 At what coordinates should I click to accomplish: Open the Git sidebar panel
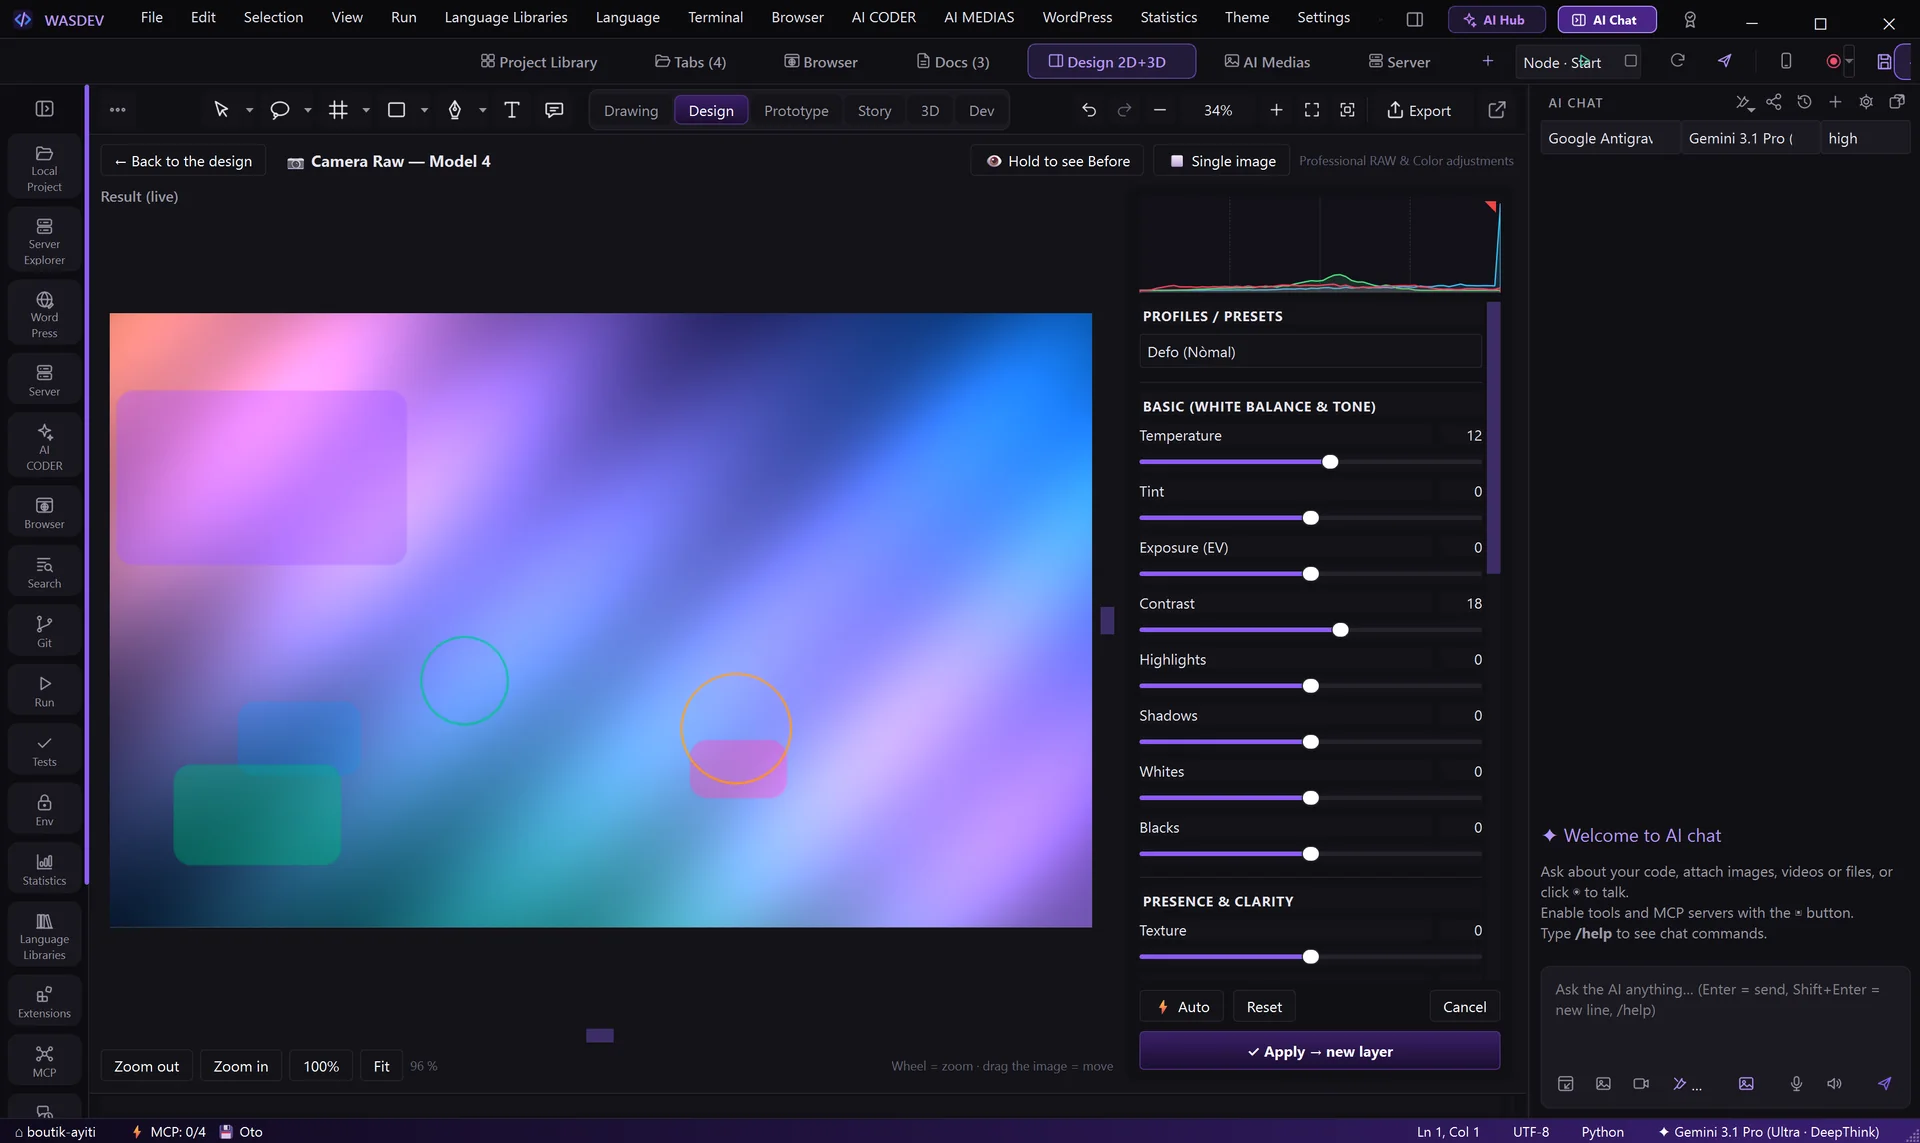(x=44, y=631)
